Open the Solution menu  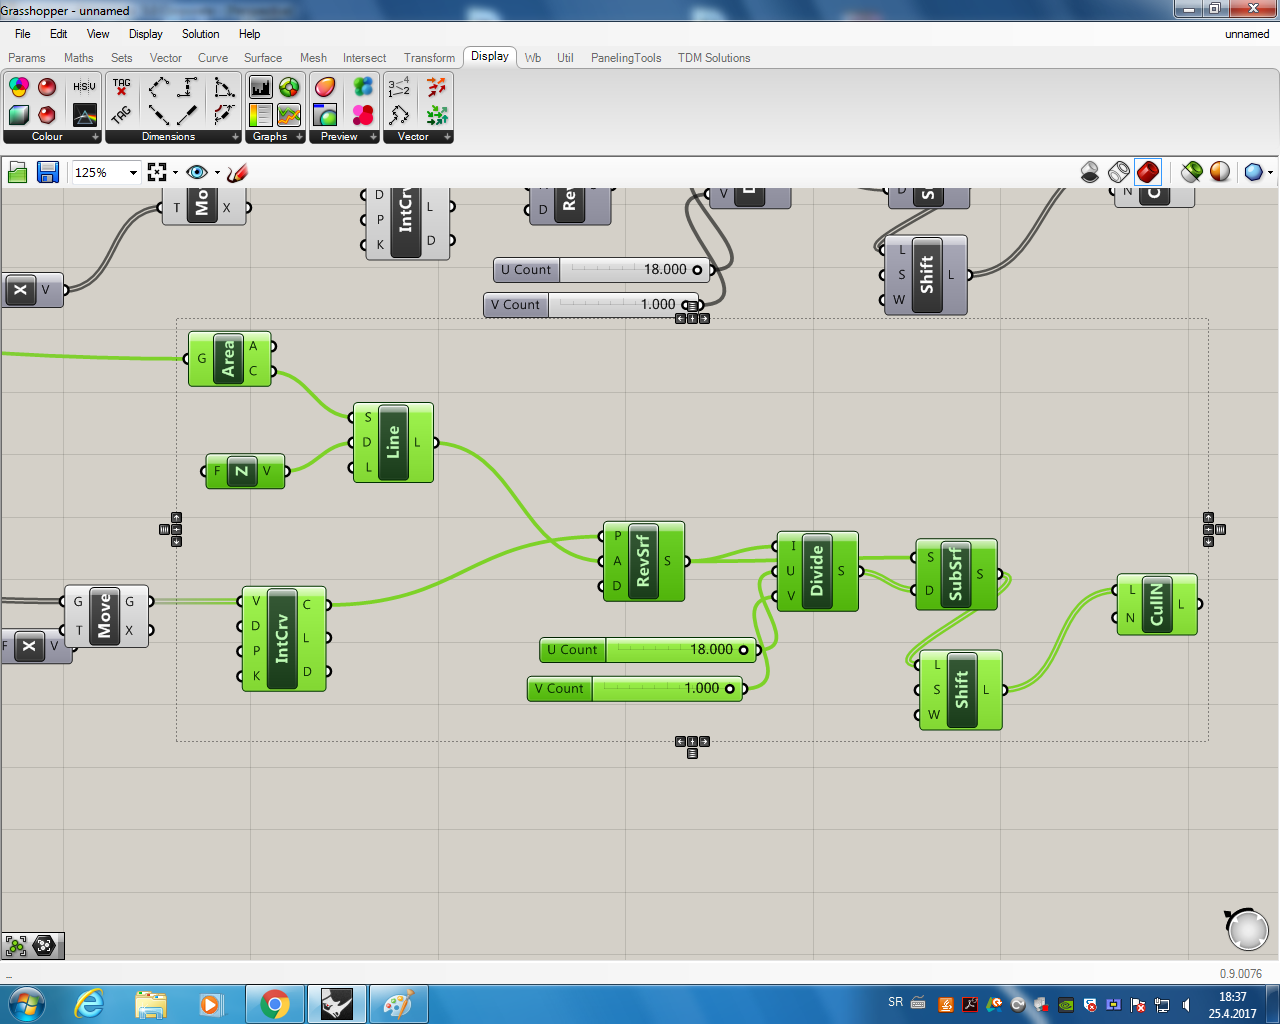click(x=200, y=34)
